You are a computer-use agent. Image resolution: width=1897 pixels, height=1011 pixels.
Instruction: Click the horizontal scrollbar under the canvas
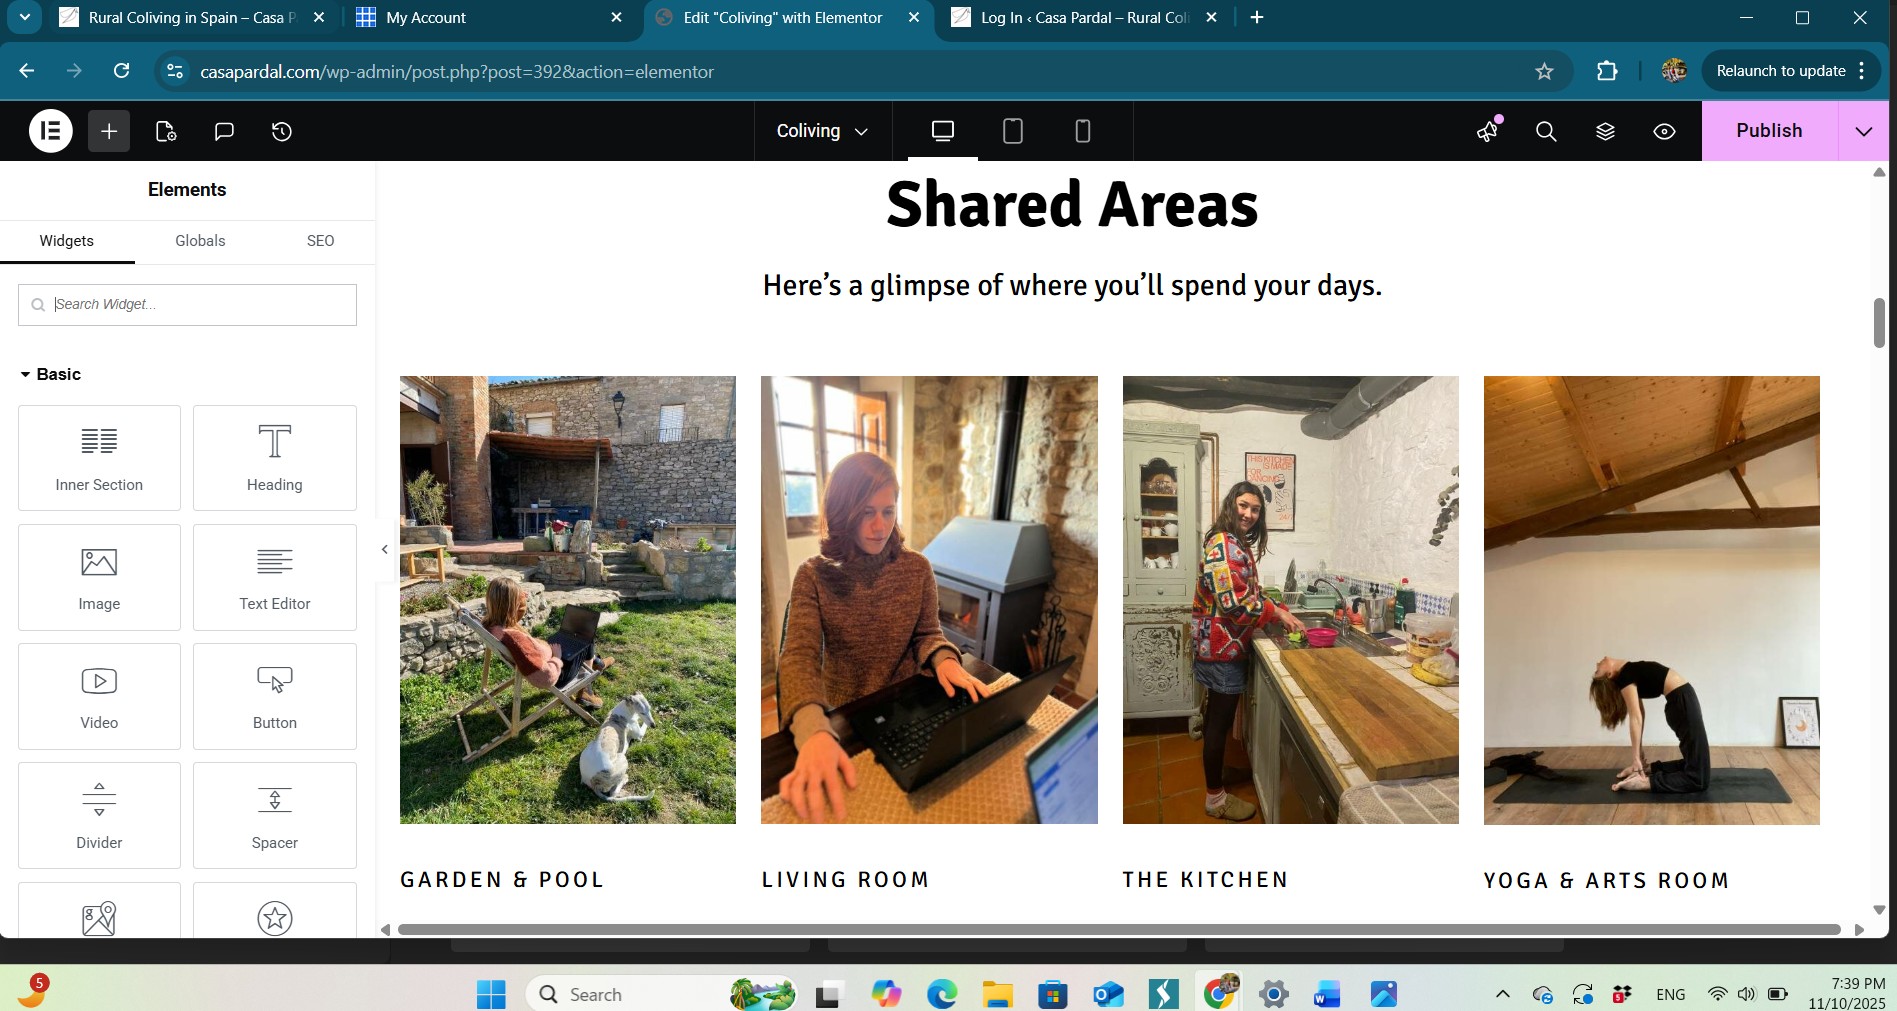tap(1118, 929)
